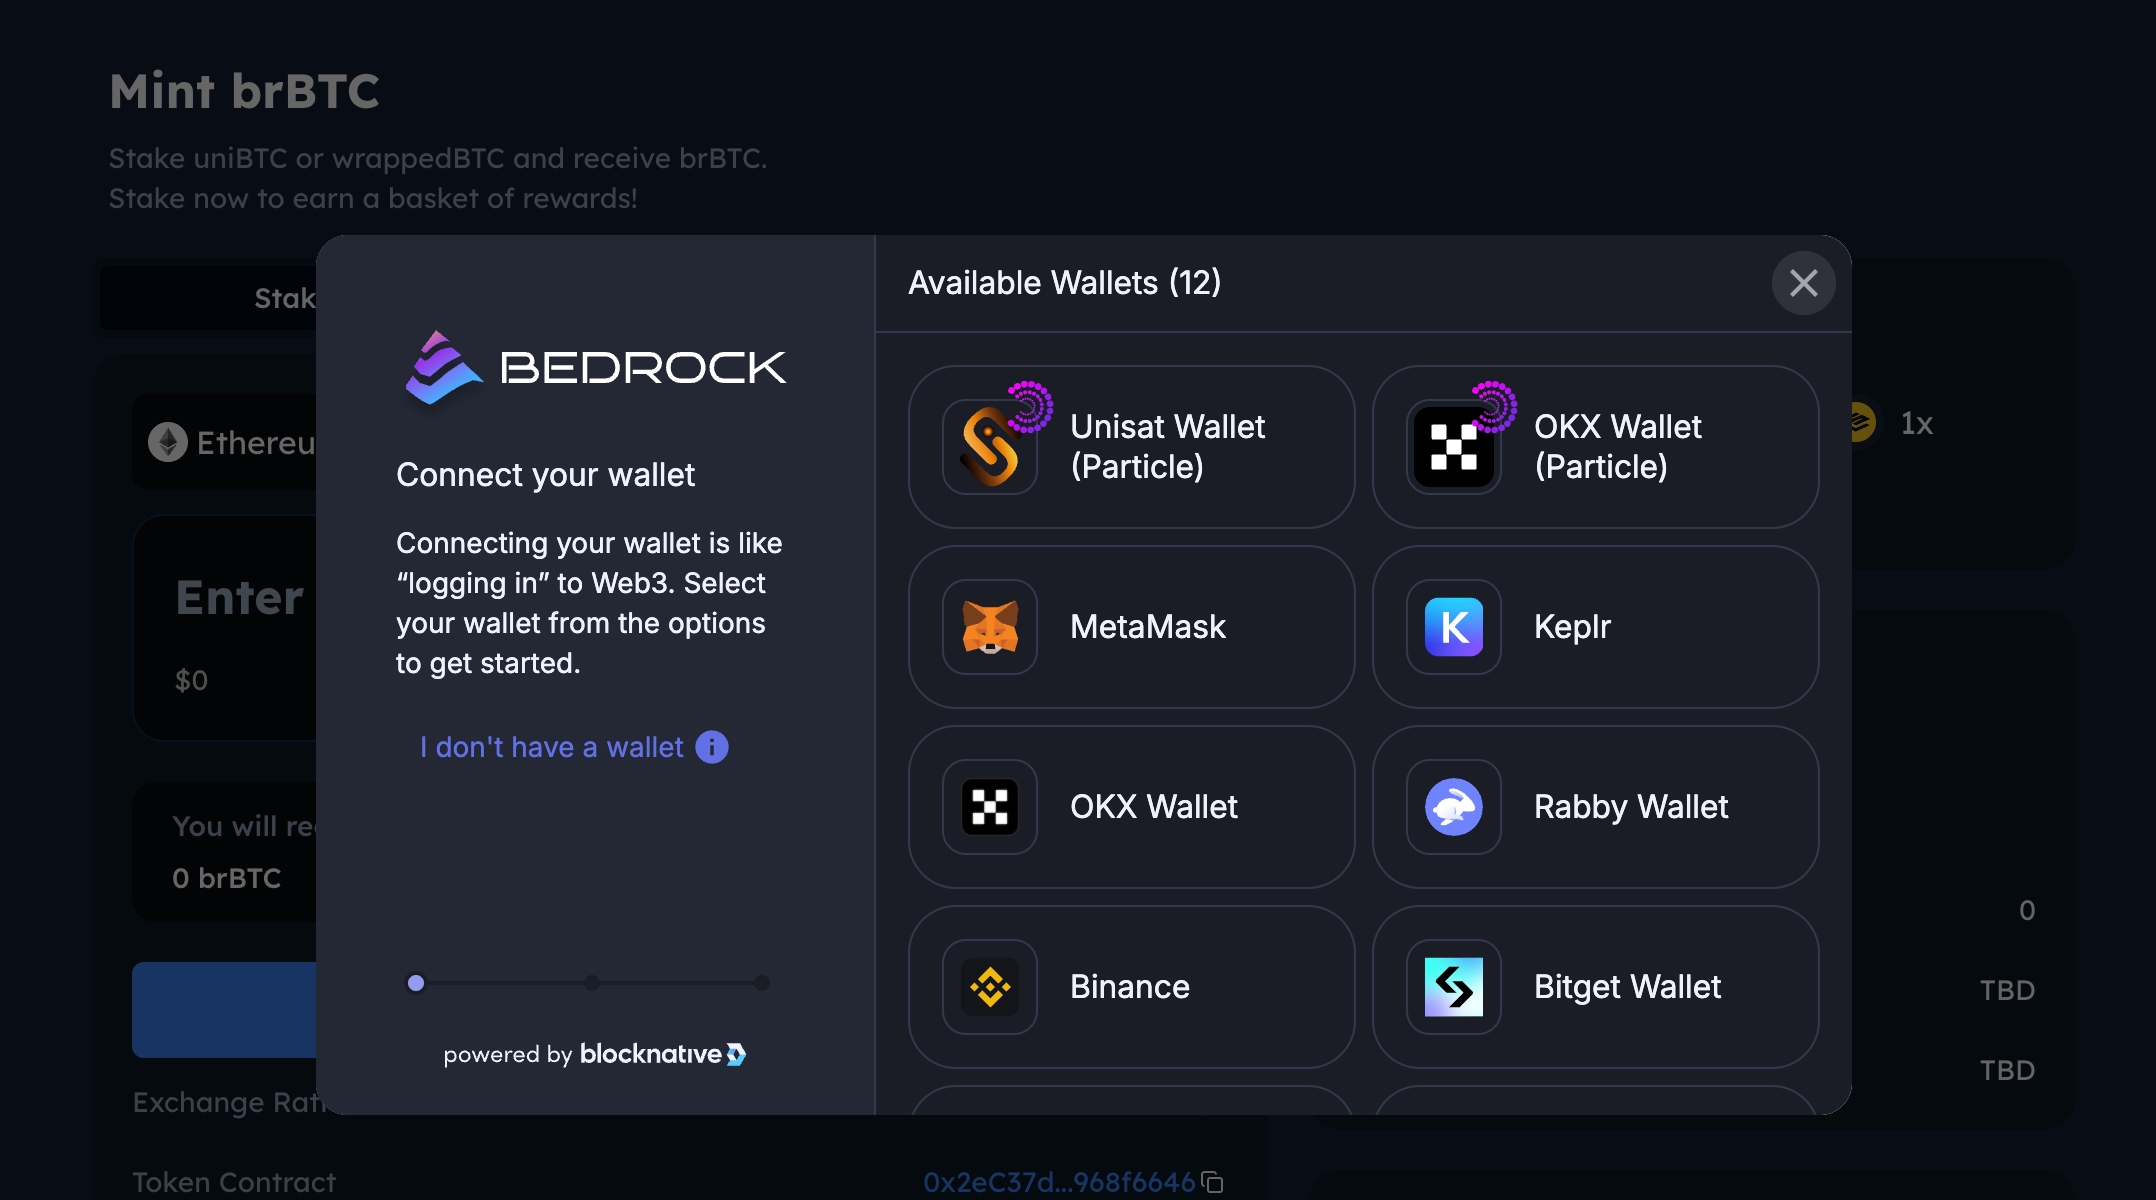Image resolution: width=2156 pixels, height=1200 pixels.
Task: Click the middle step progress dot
Action: pyautogui.click(x=592, y=983)
